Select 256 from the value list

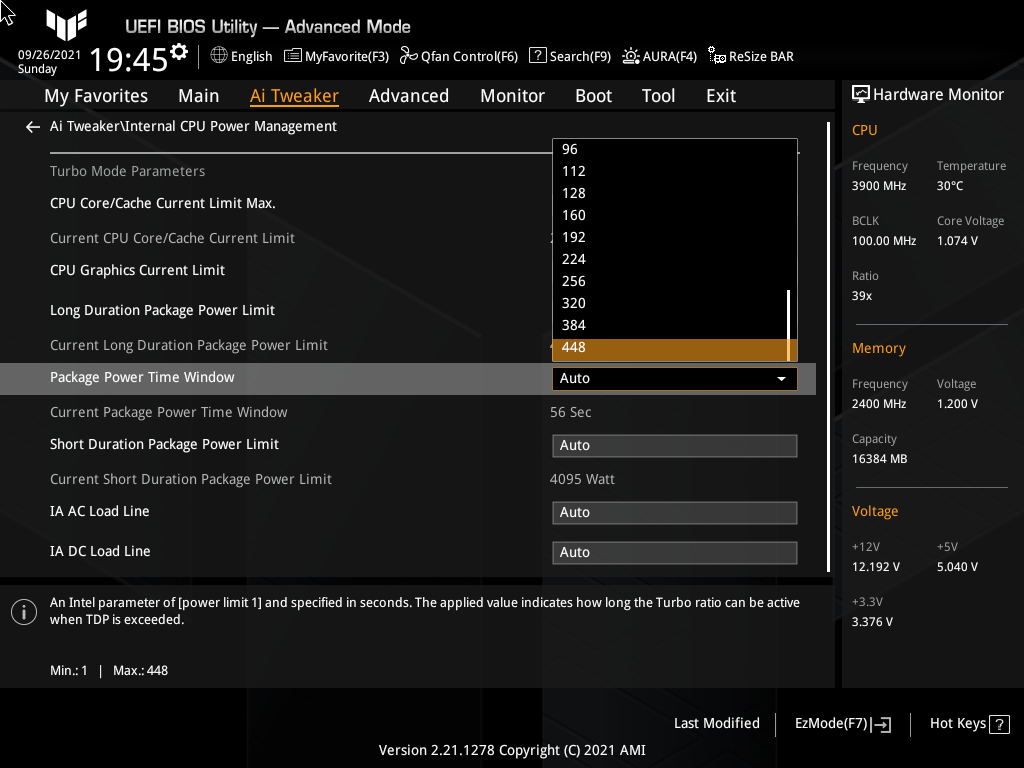pos(674,281)
